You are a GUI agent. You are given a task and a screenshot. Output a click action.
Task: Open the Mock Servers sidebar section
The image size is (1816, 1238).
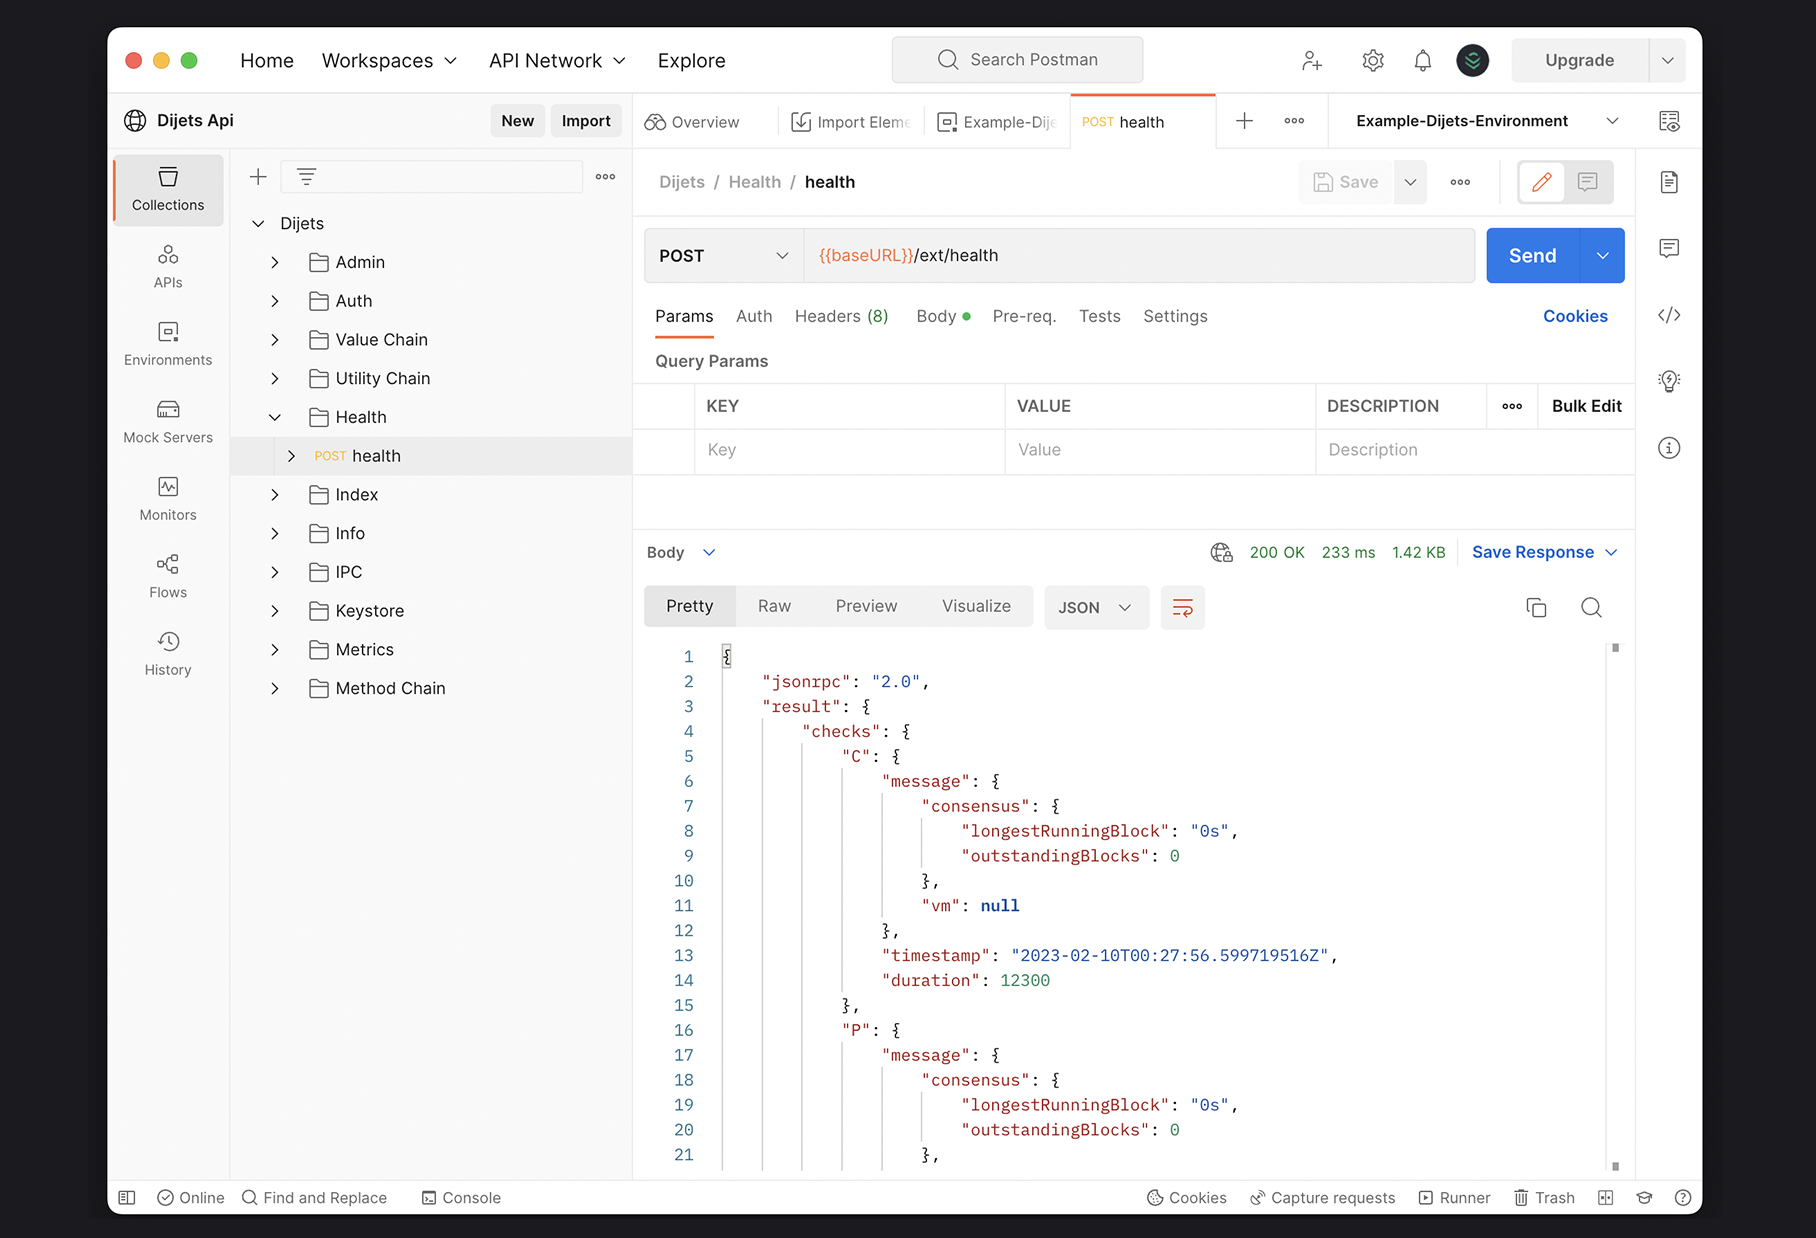(x=168, y=421)
